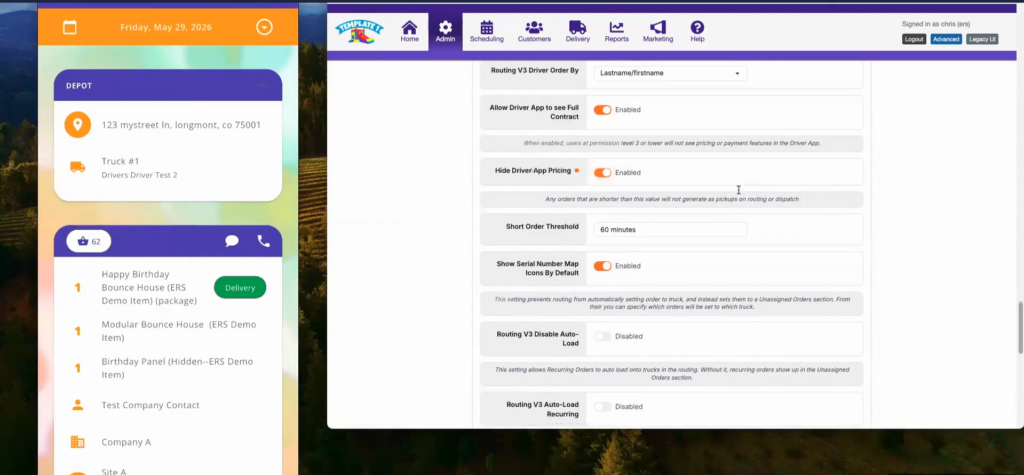Expand the date dropdown circle arrow
This screenshot has width=1024, height=475.
tap(264, 27)
